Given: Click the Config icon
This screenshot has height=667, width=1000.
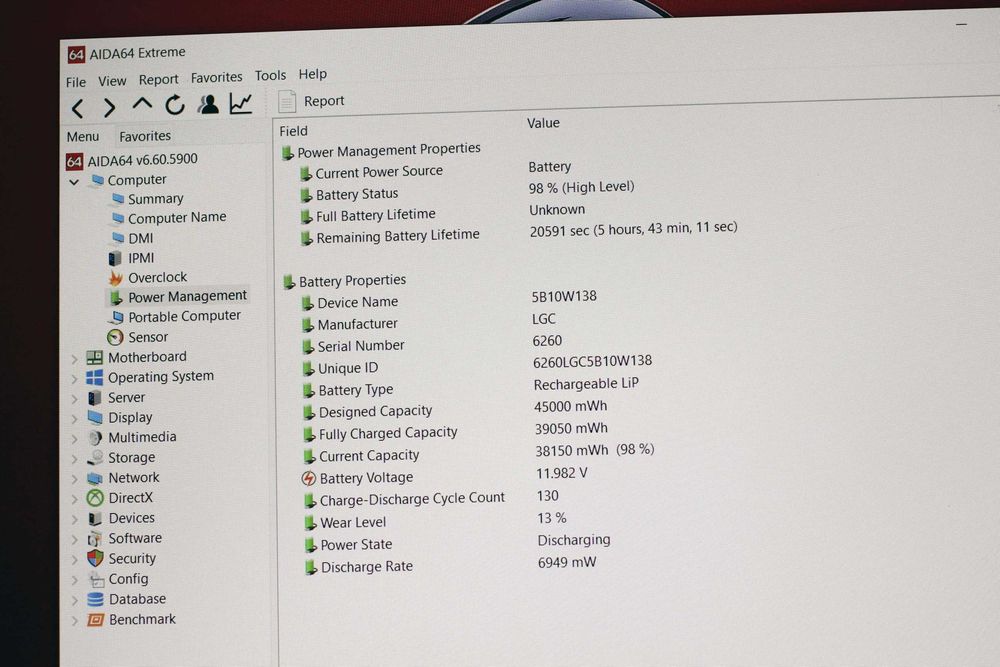Looking at the screenshot, I should click(96, 580).
